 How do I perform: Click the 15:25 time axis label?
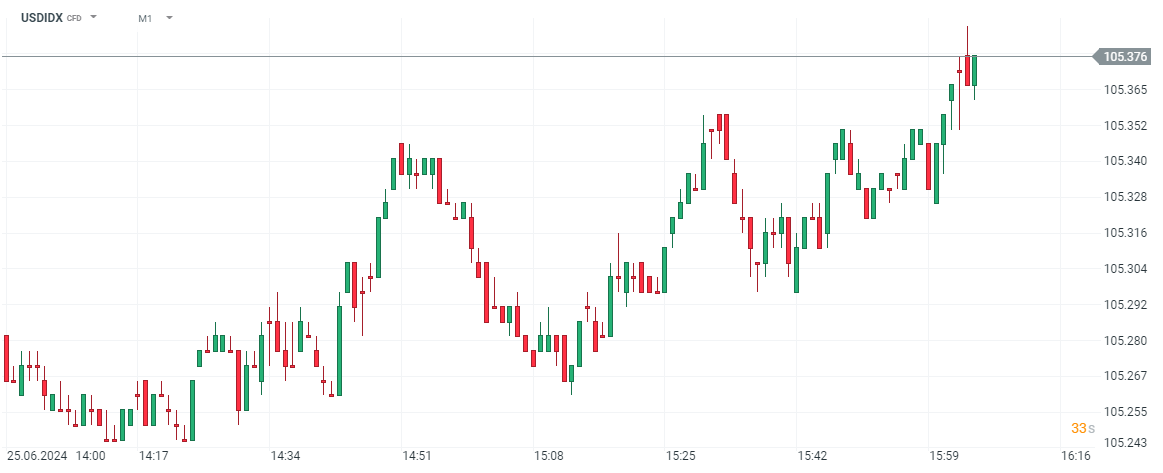(x=681, y=456)
